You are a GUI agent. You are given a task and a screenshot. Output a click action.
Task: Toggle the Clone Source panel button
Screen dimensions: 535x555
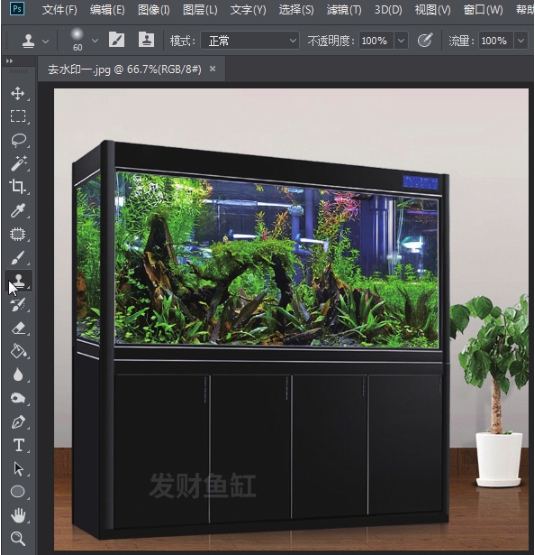pos(146,40)
